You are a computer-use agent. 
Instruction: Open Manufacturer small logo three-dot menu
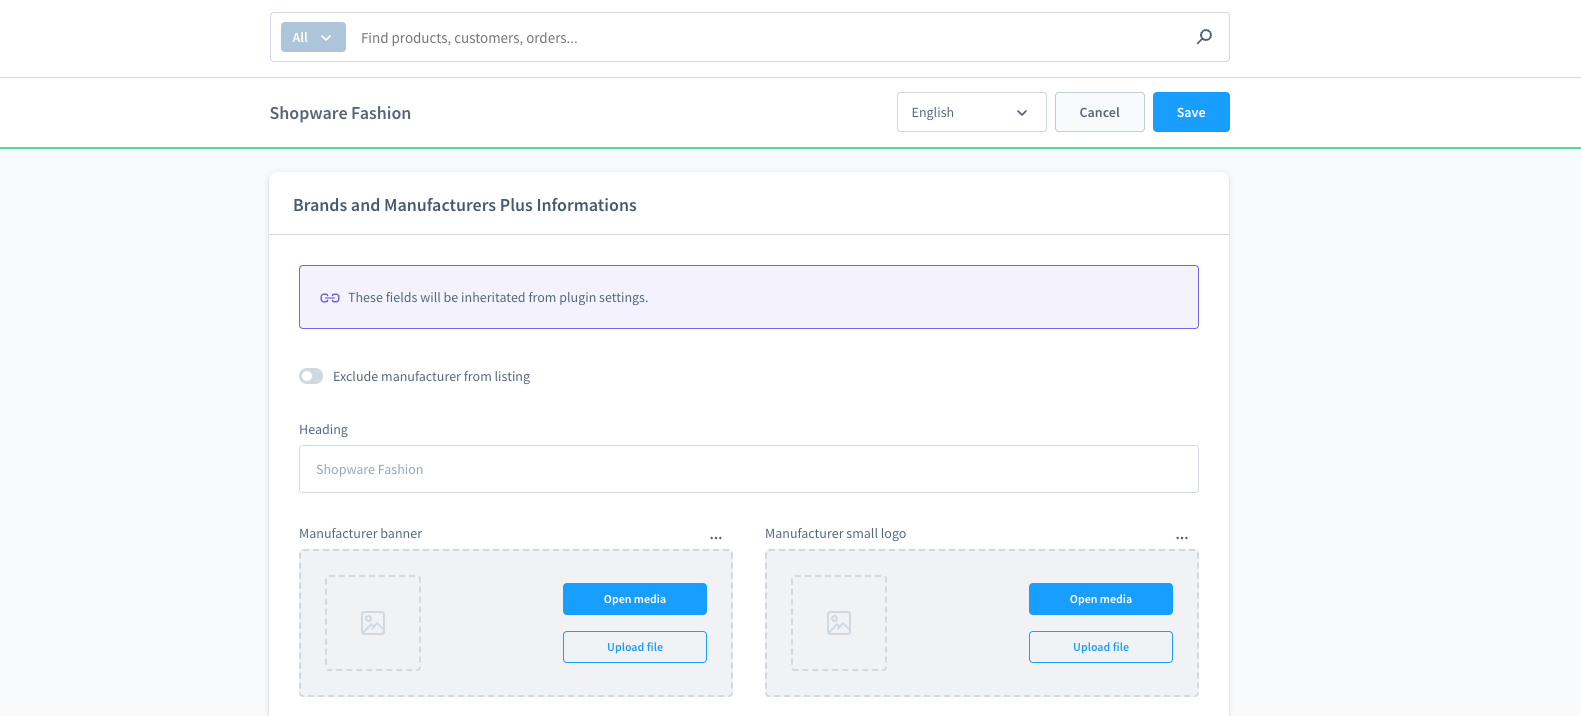click(x=1182, y=538)
